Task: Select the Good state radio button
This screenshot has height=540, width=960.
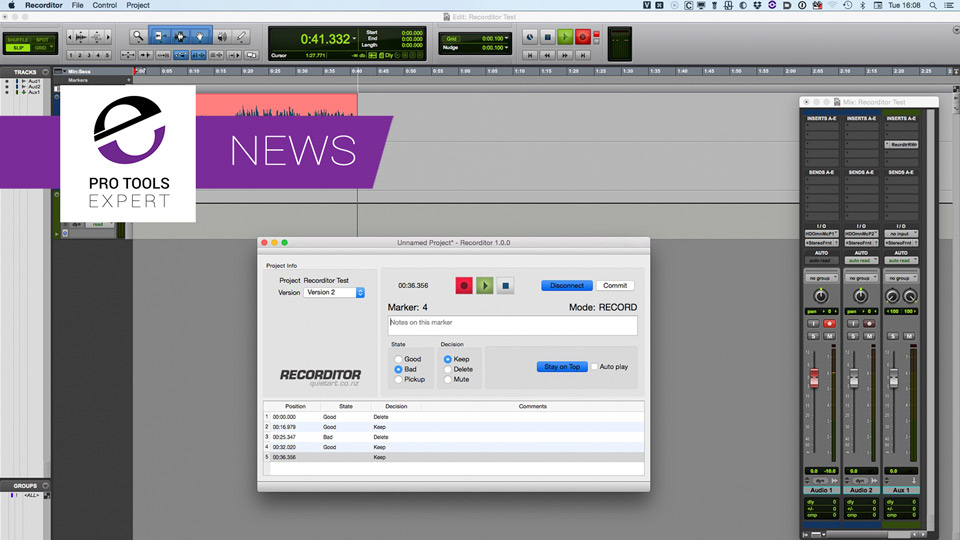Action: click(399, 359)
